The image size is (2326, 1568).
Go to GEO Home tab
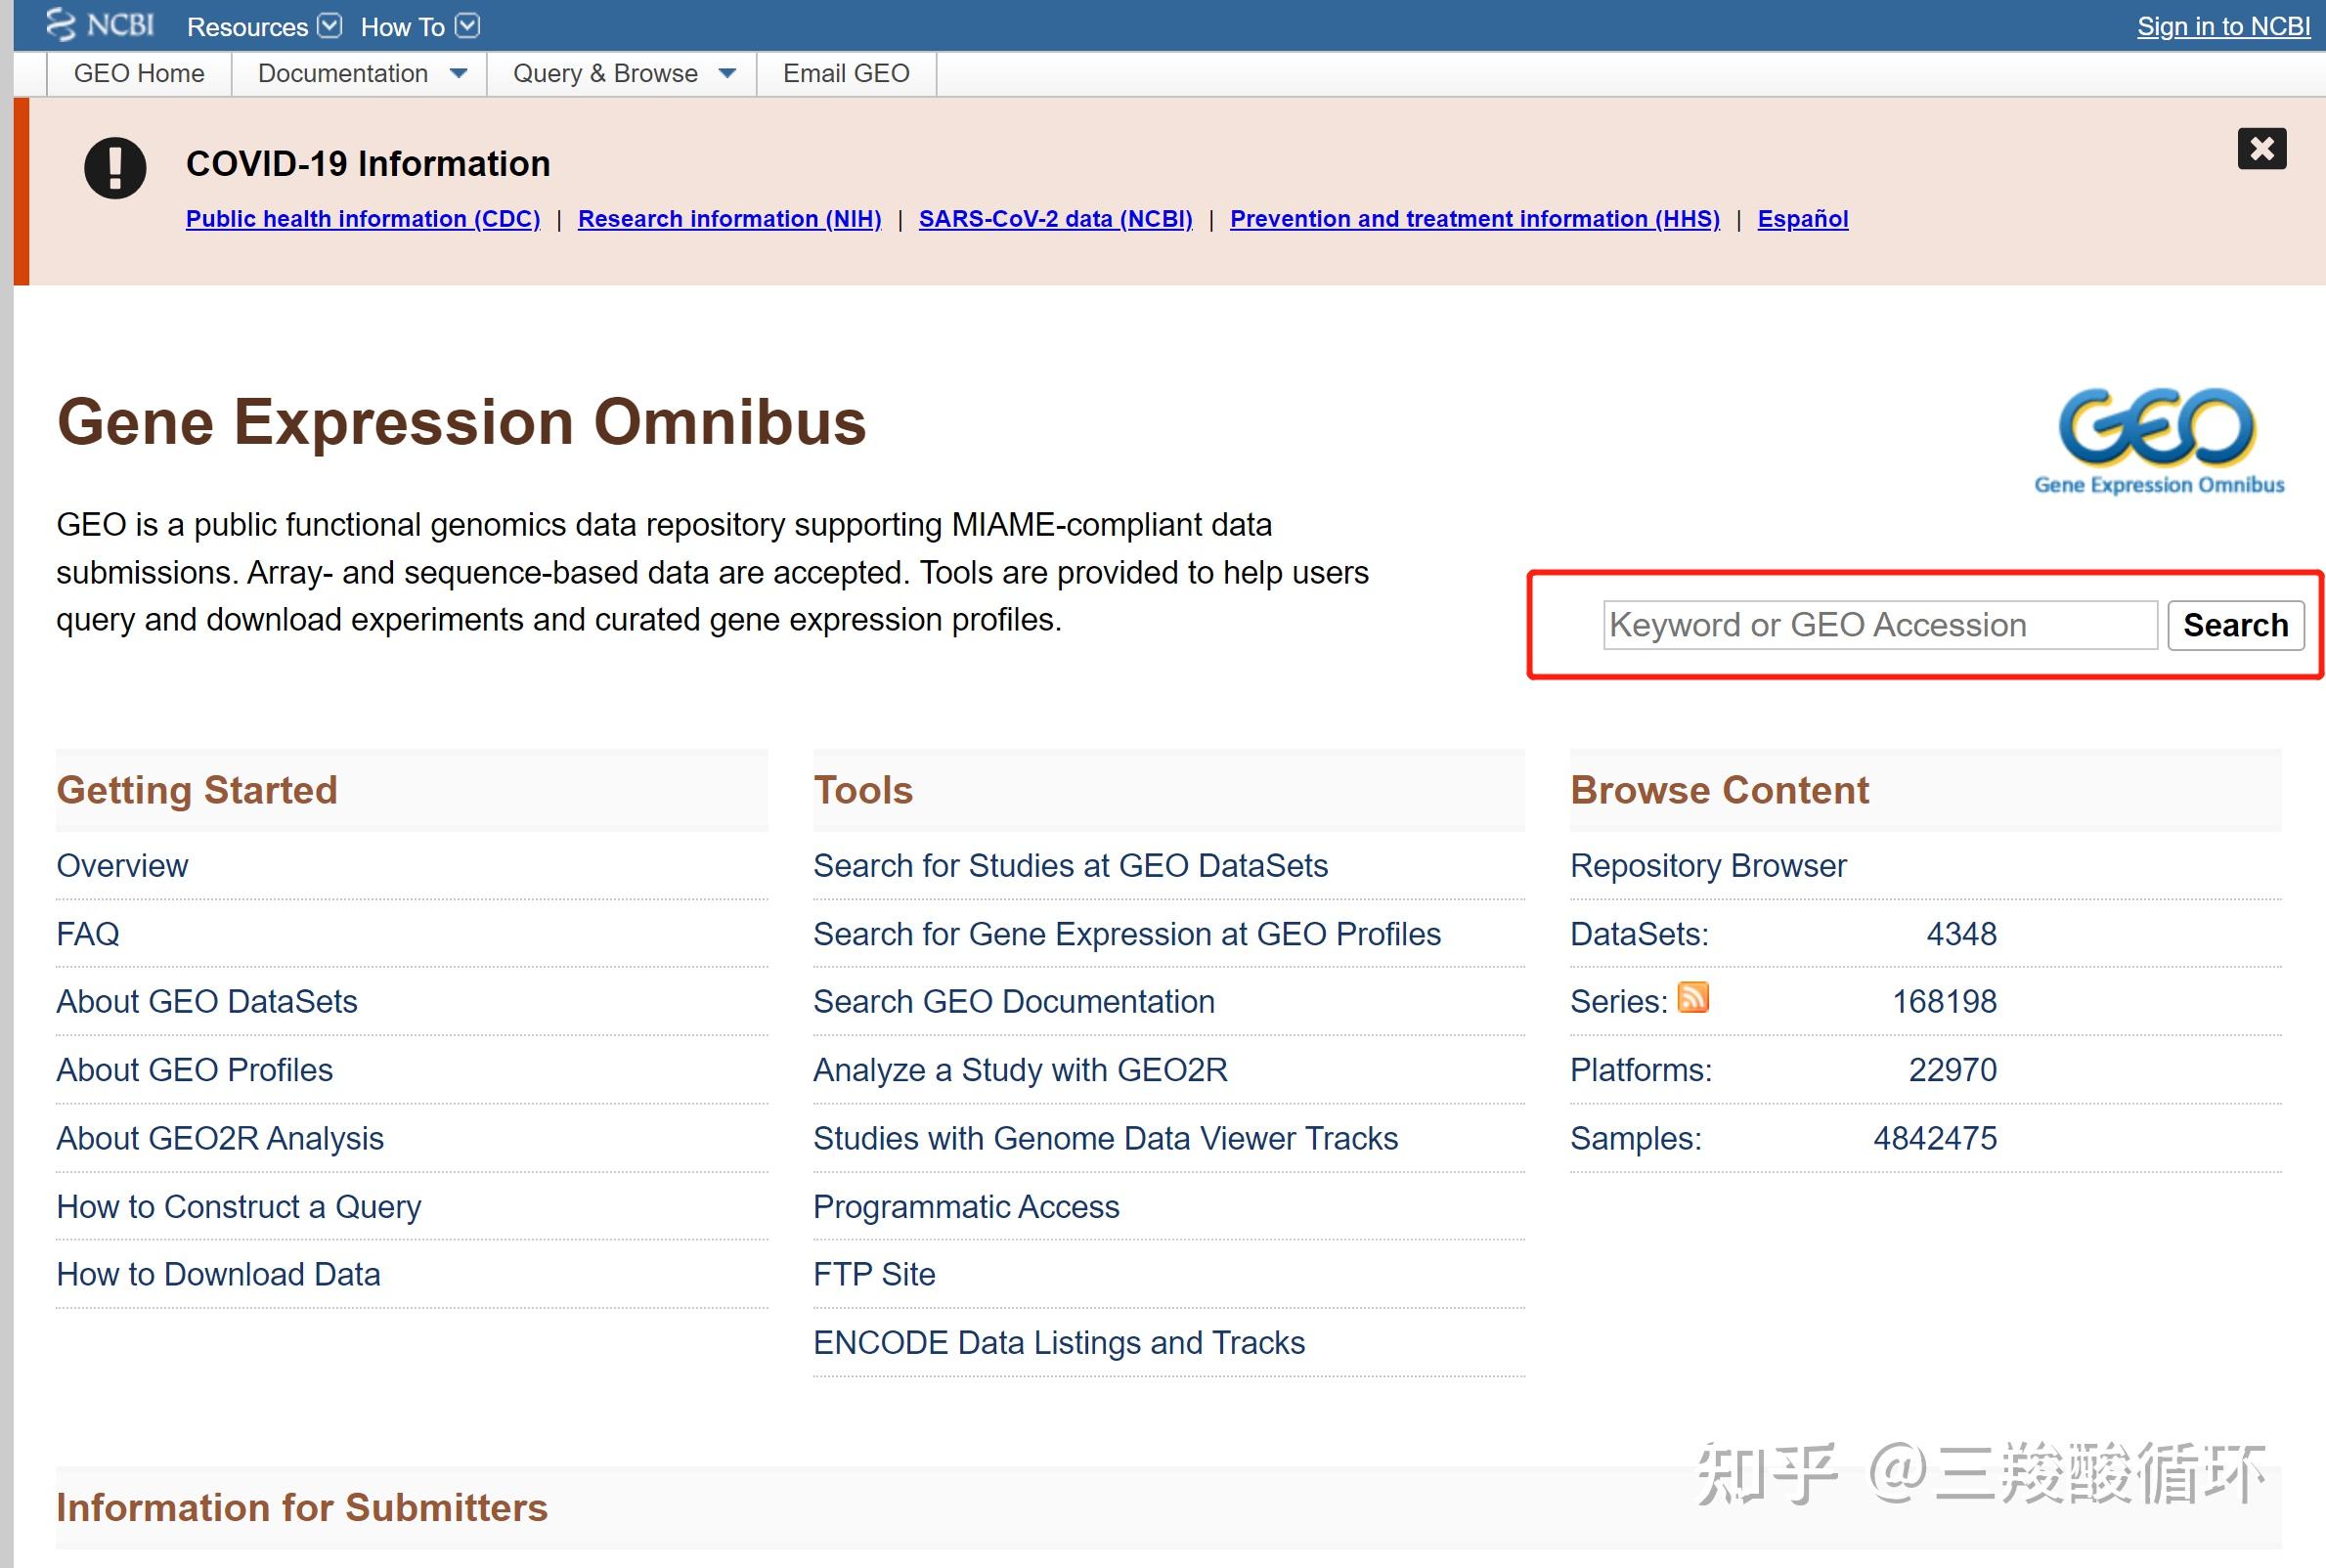point(139,74)
